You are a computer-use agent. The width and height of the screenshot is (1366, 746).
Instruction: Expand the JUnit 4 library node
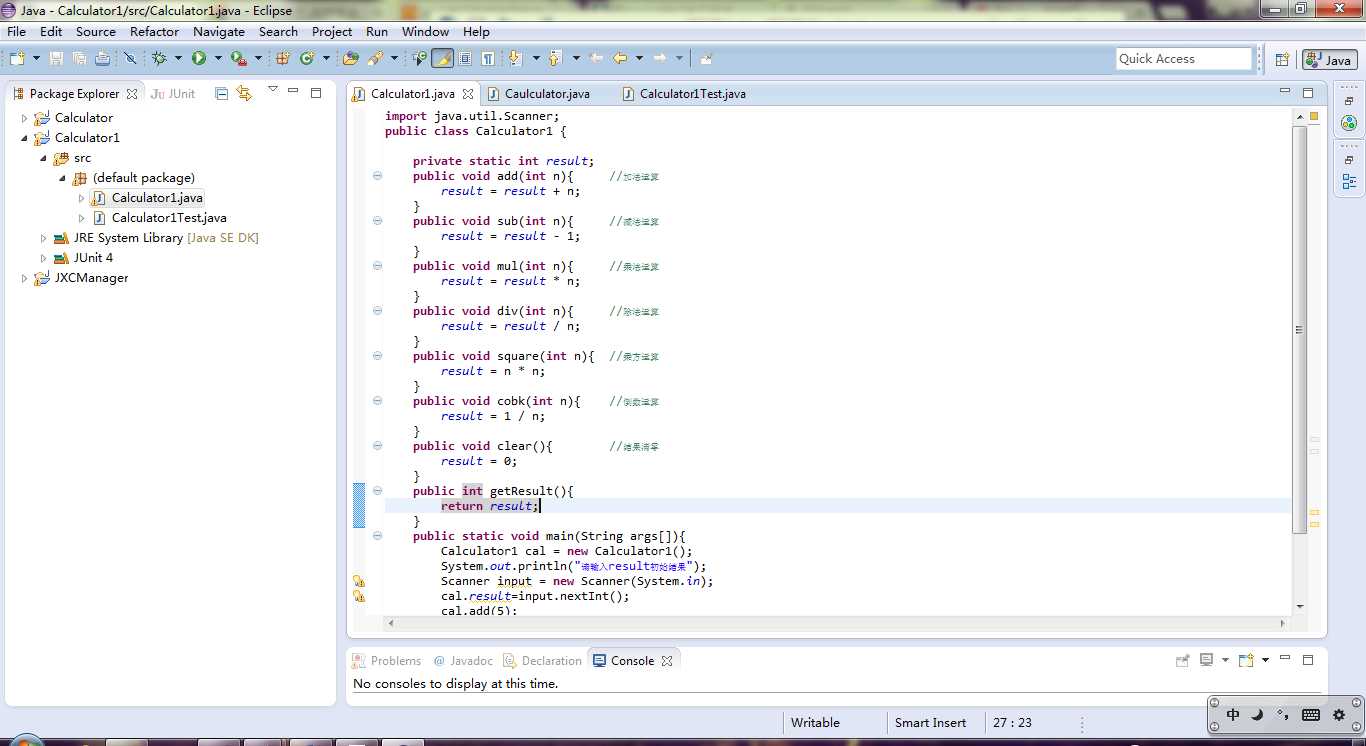click(x=44, y=258)
